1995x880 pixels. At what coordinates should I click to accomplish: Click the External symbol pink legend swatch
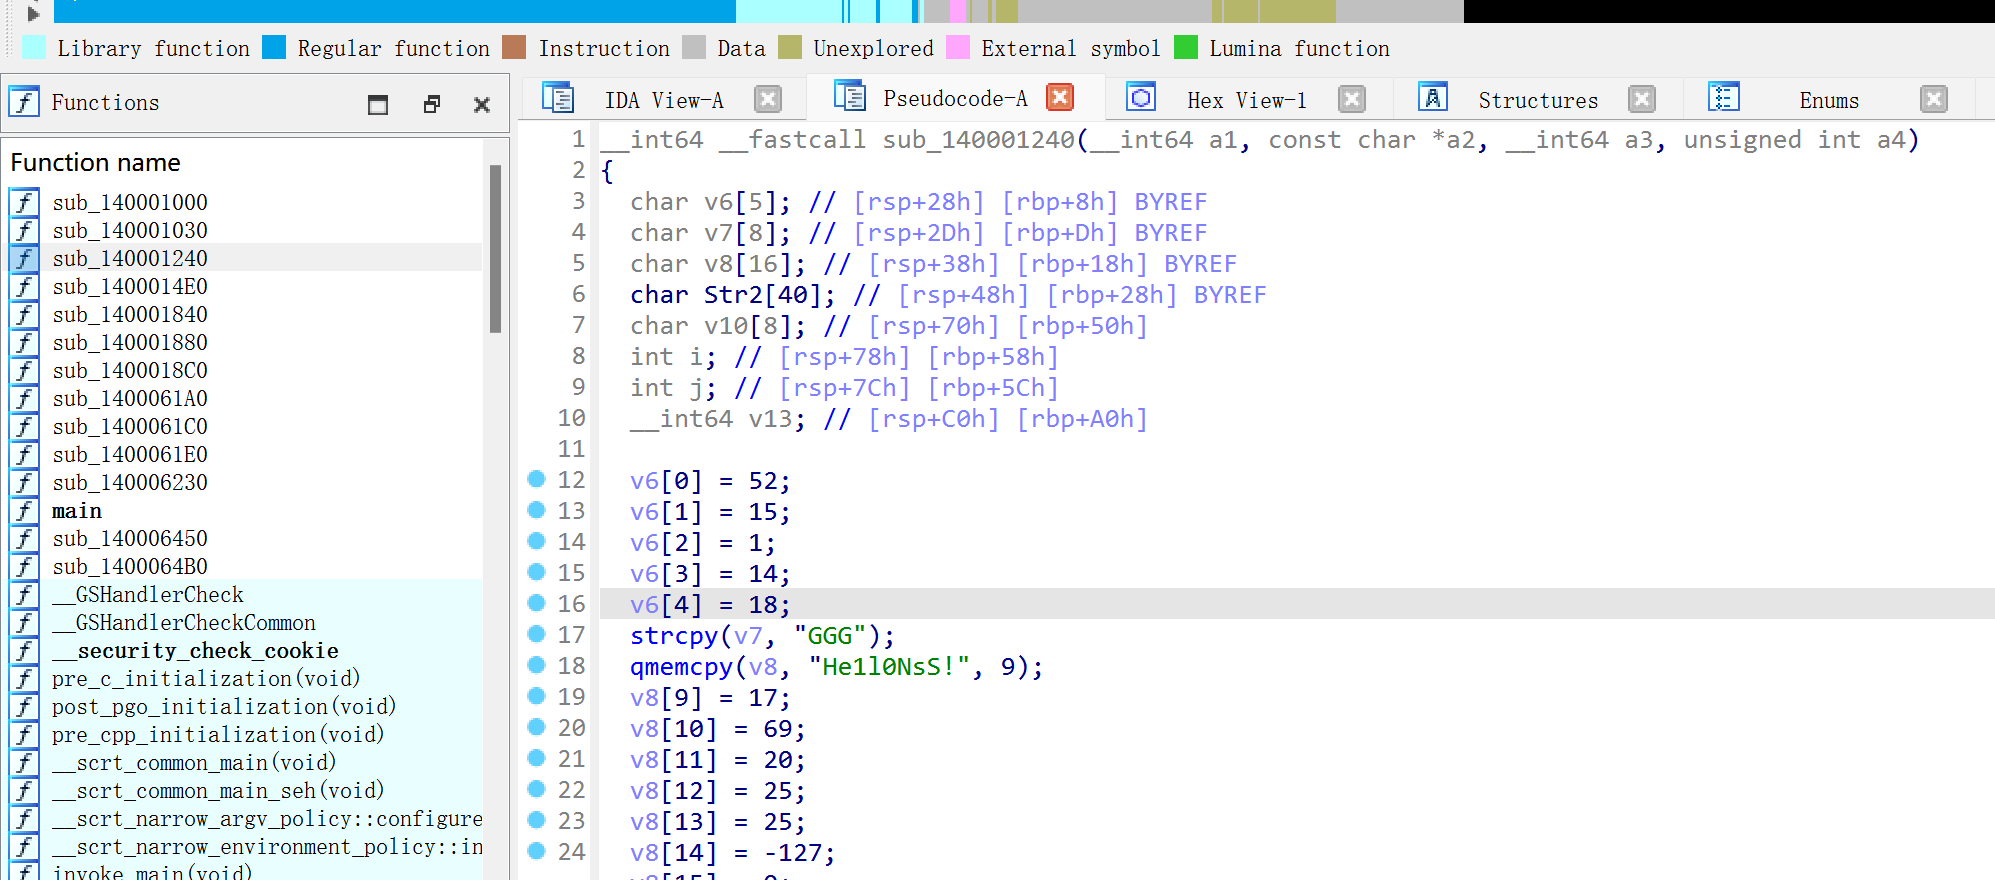[958, 48]
